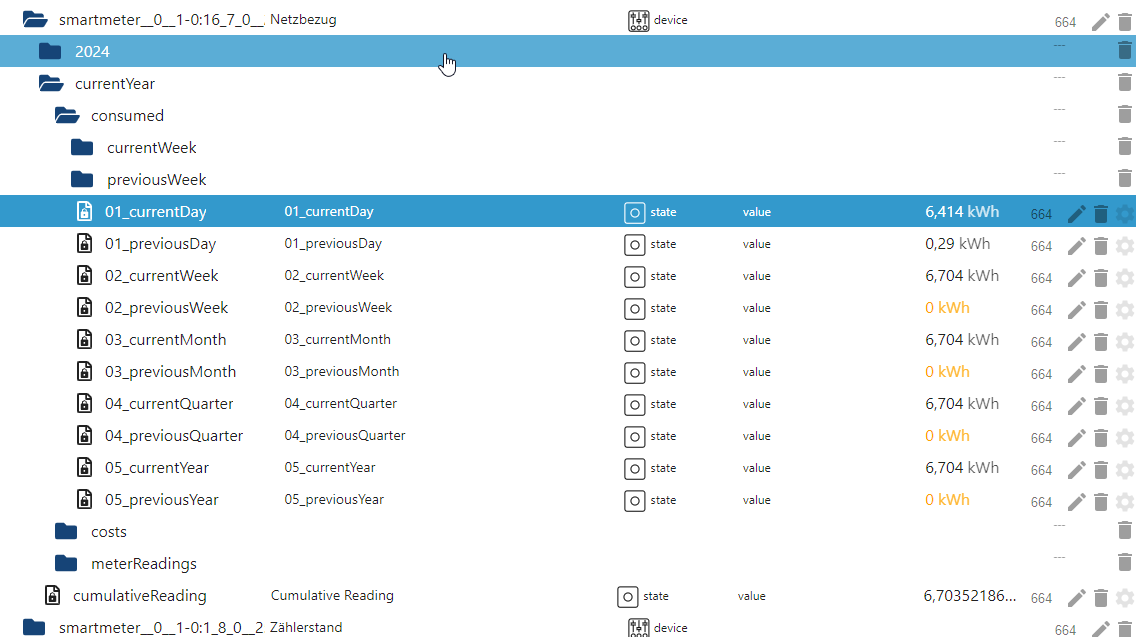Click the 03_currentMonth 6,704 kWh value
Screen dimensions: 1136x637
pos(961,339)
